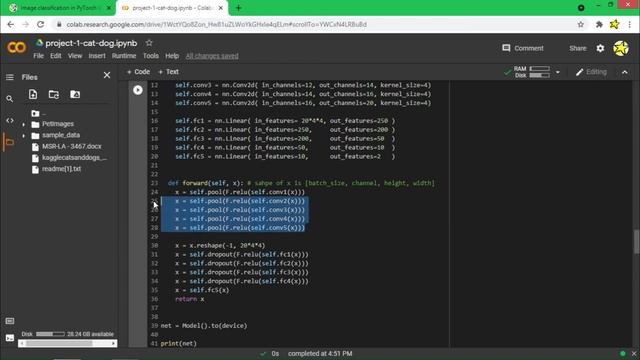Click the 'net = Model().to(device)' line
Screen dimensions: 640x360
(204, 326)
